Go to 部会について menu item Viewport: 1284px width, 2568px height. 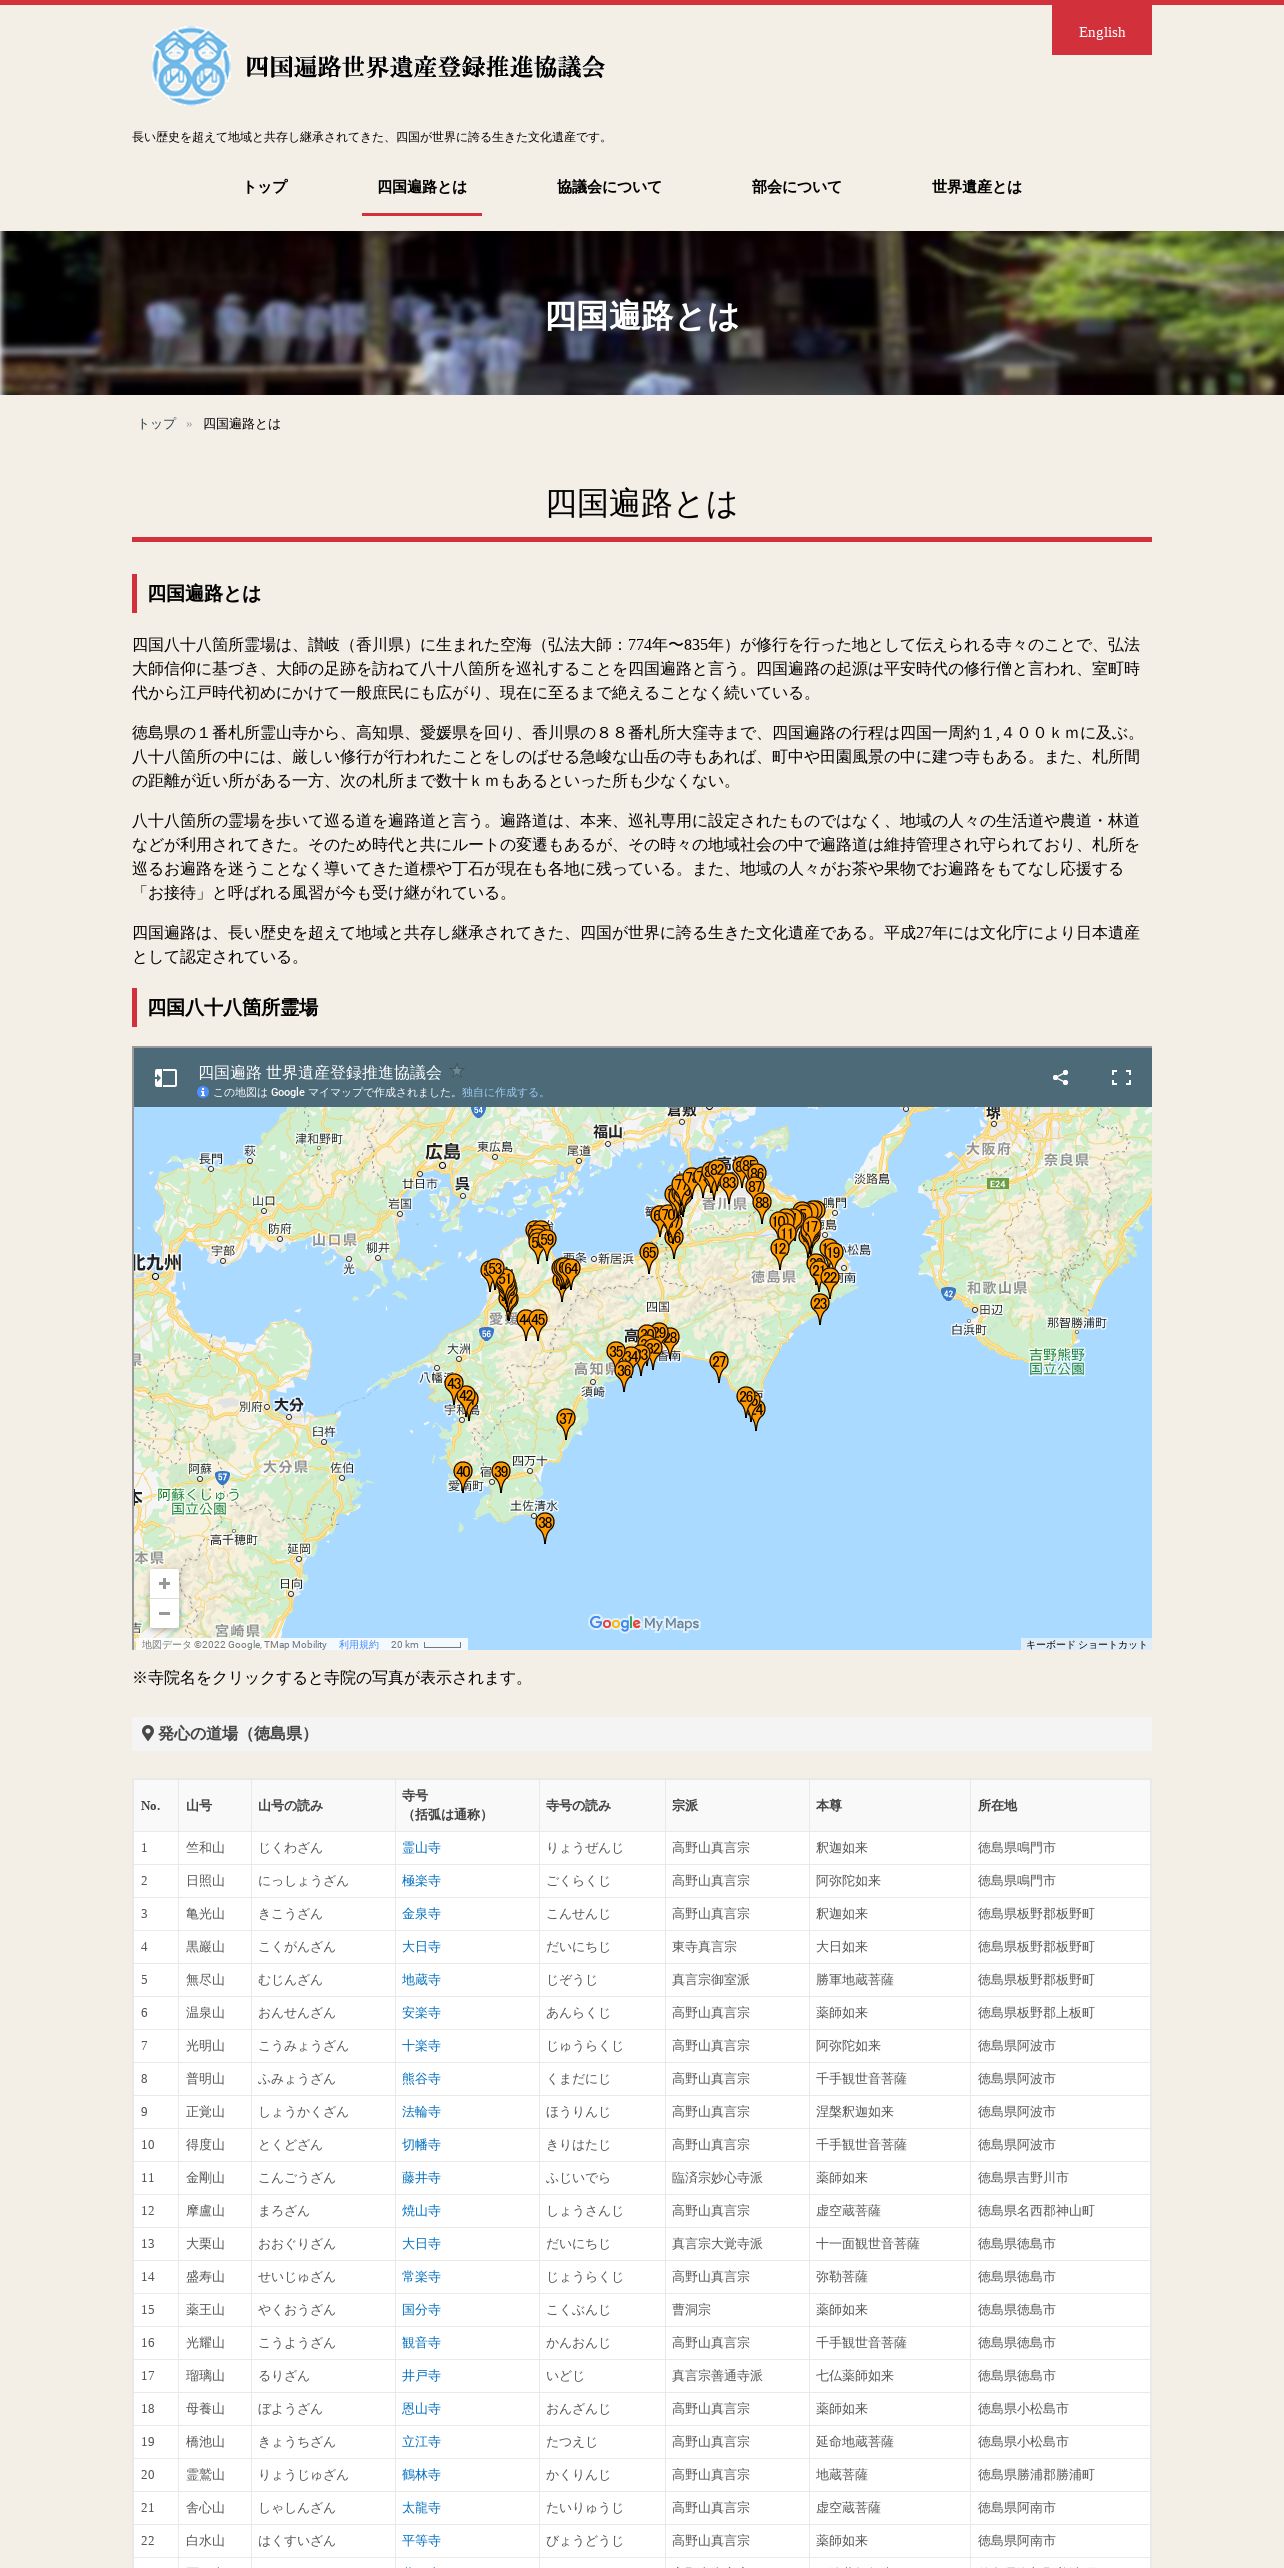(x=797, y=187)
